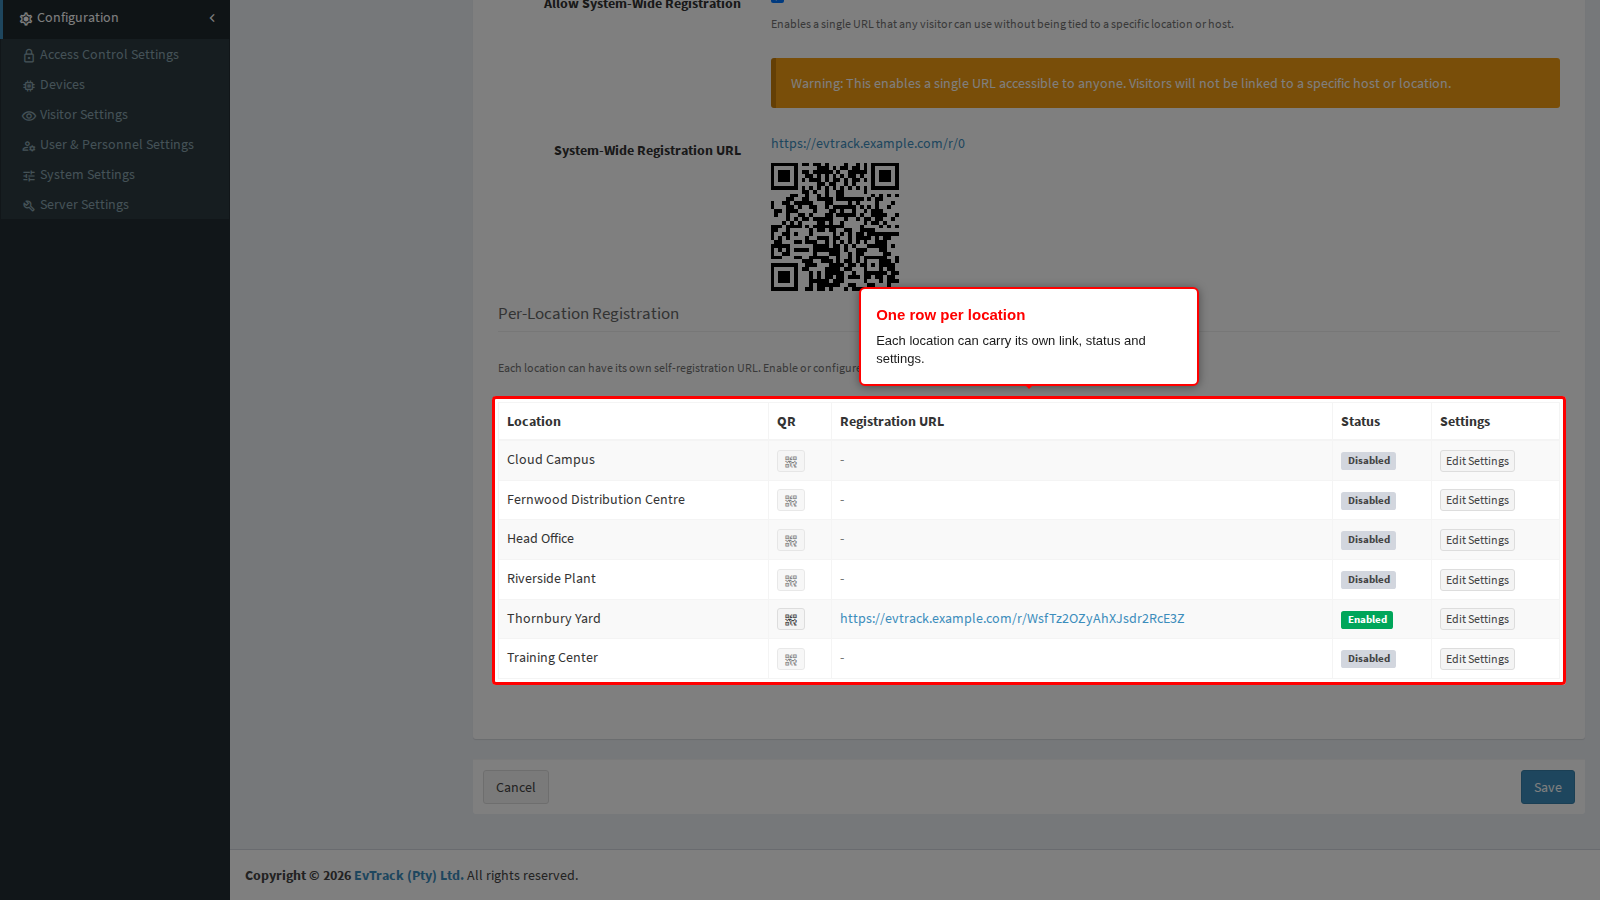Image resolution: width=1600 pixels, height=900 pixels.
Task: Open Server Settings in sidebar
Action: [x=115, y=205]
